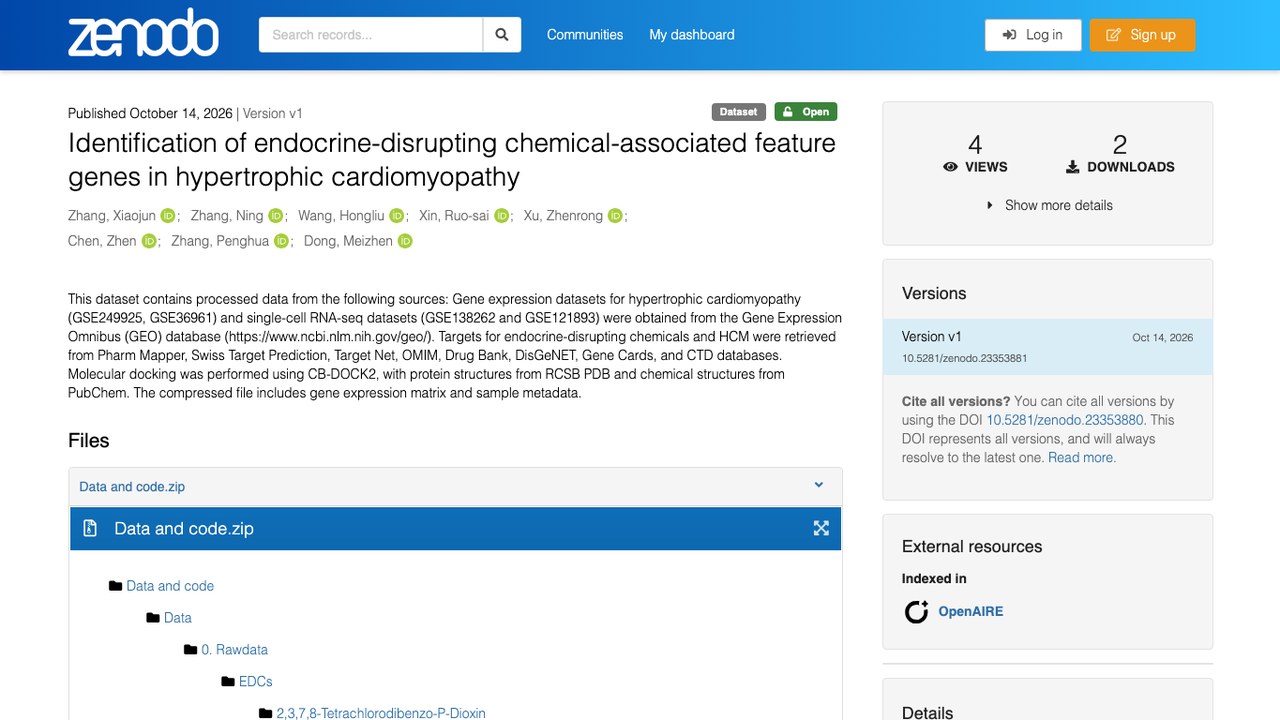Open the Data folder in tree
This screenshot has height=720, width=1280.
coord(178,618)
